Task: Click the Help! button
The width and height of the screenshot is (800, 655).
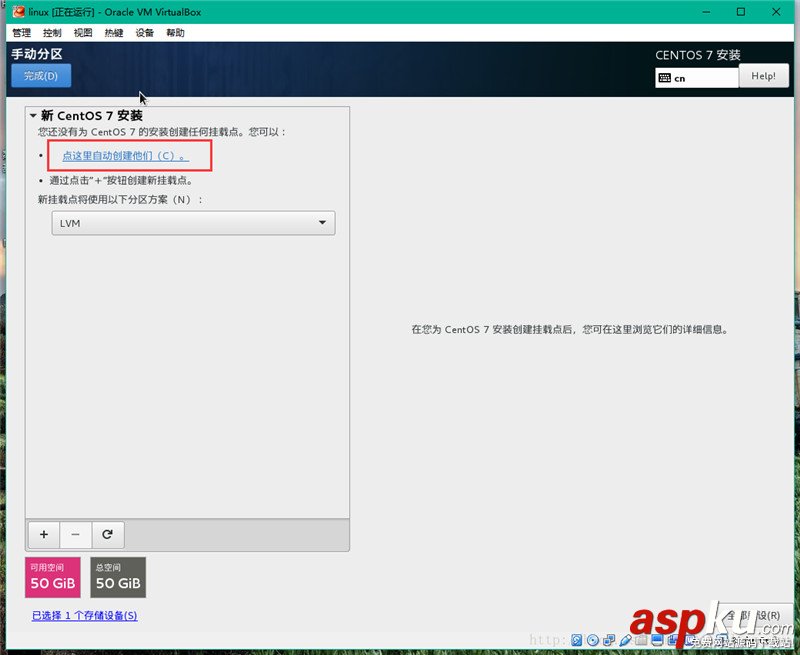Action: pyautogui.click(x=763, y=76)
